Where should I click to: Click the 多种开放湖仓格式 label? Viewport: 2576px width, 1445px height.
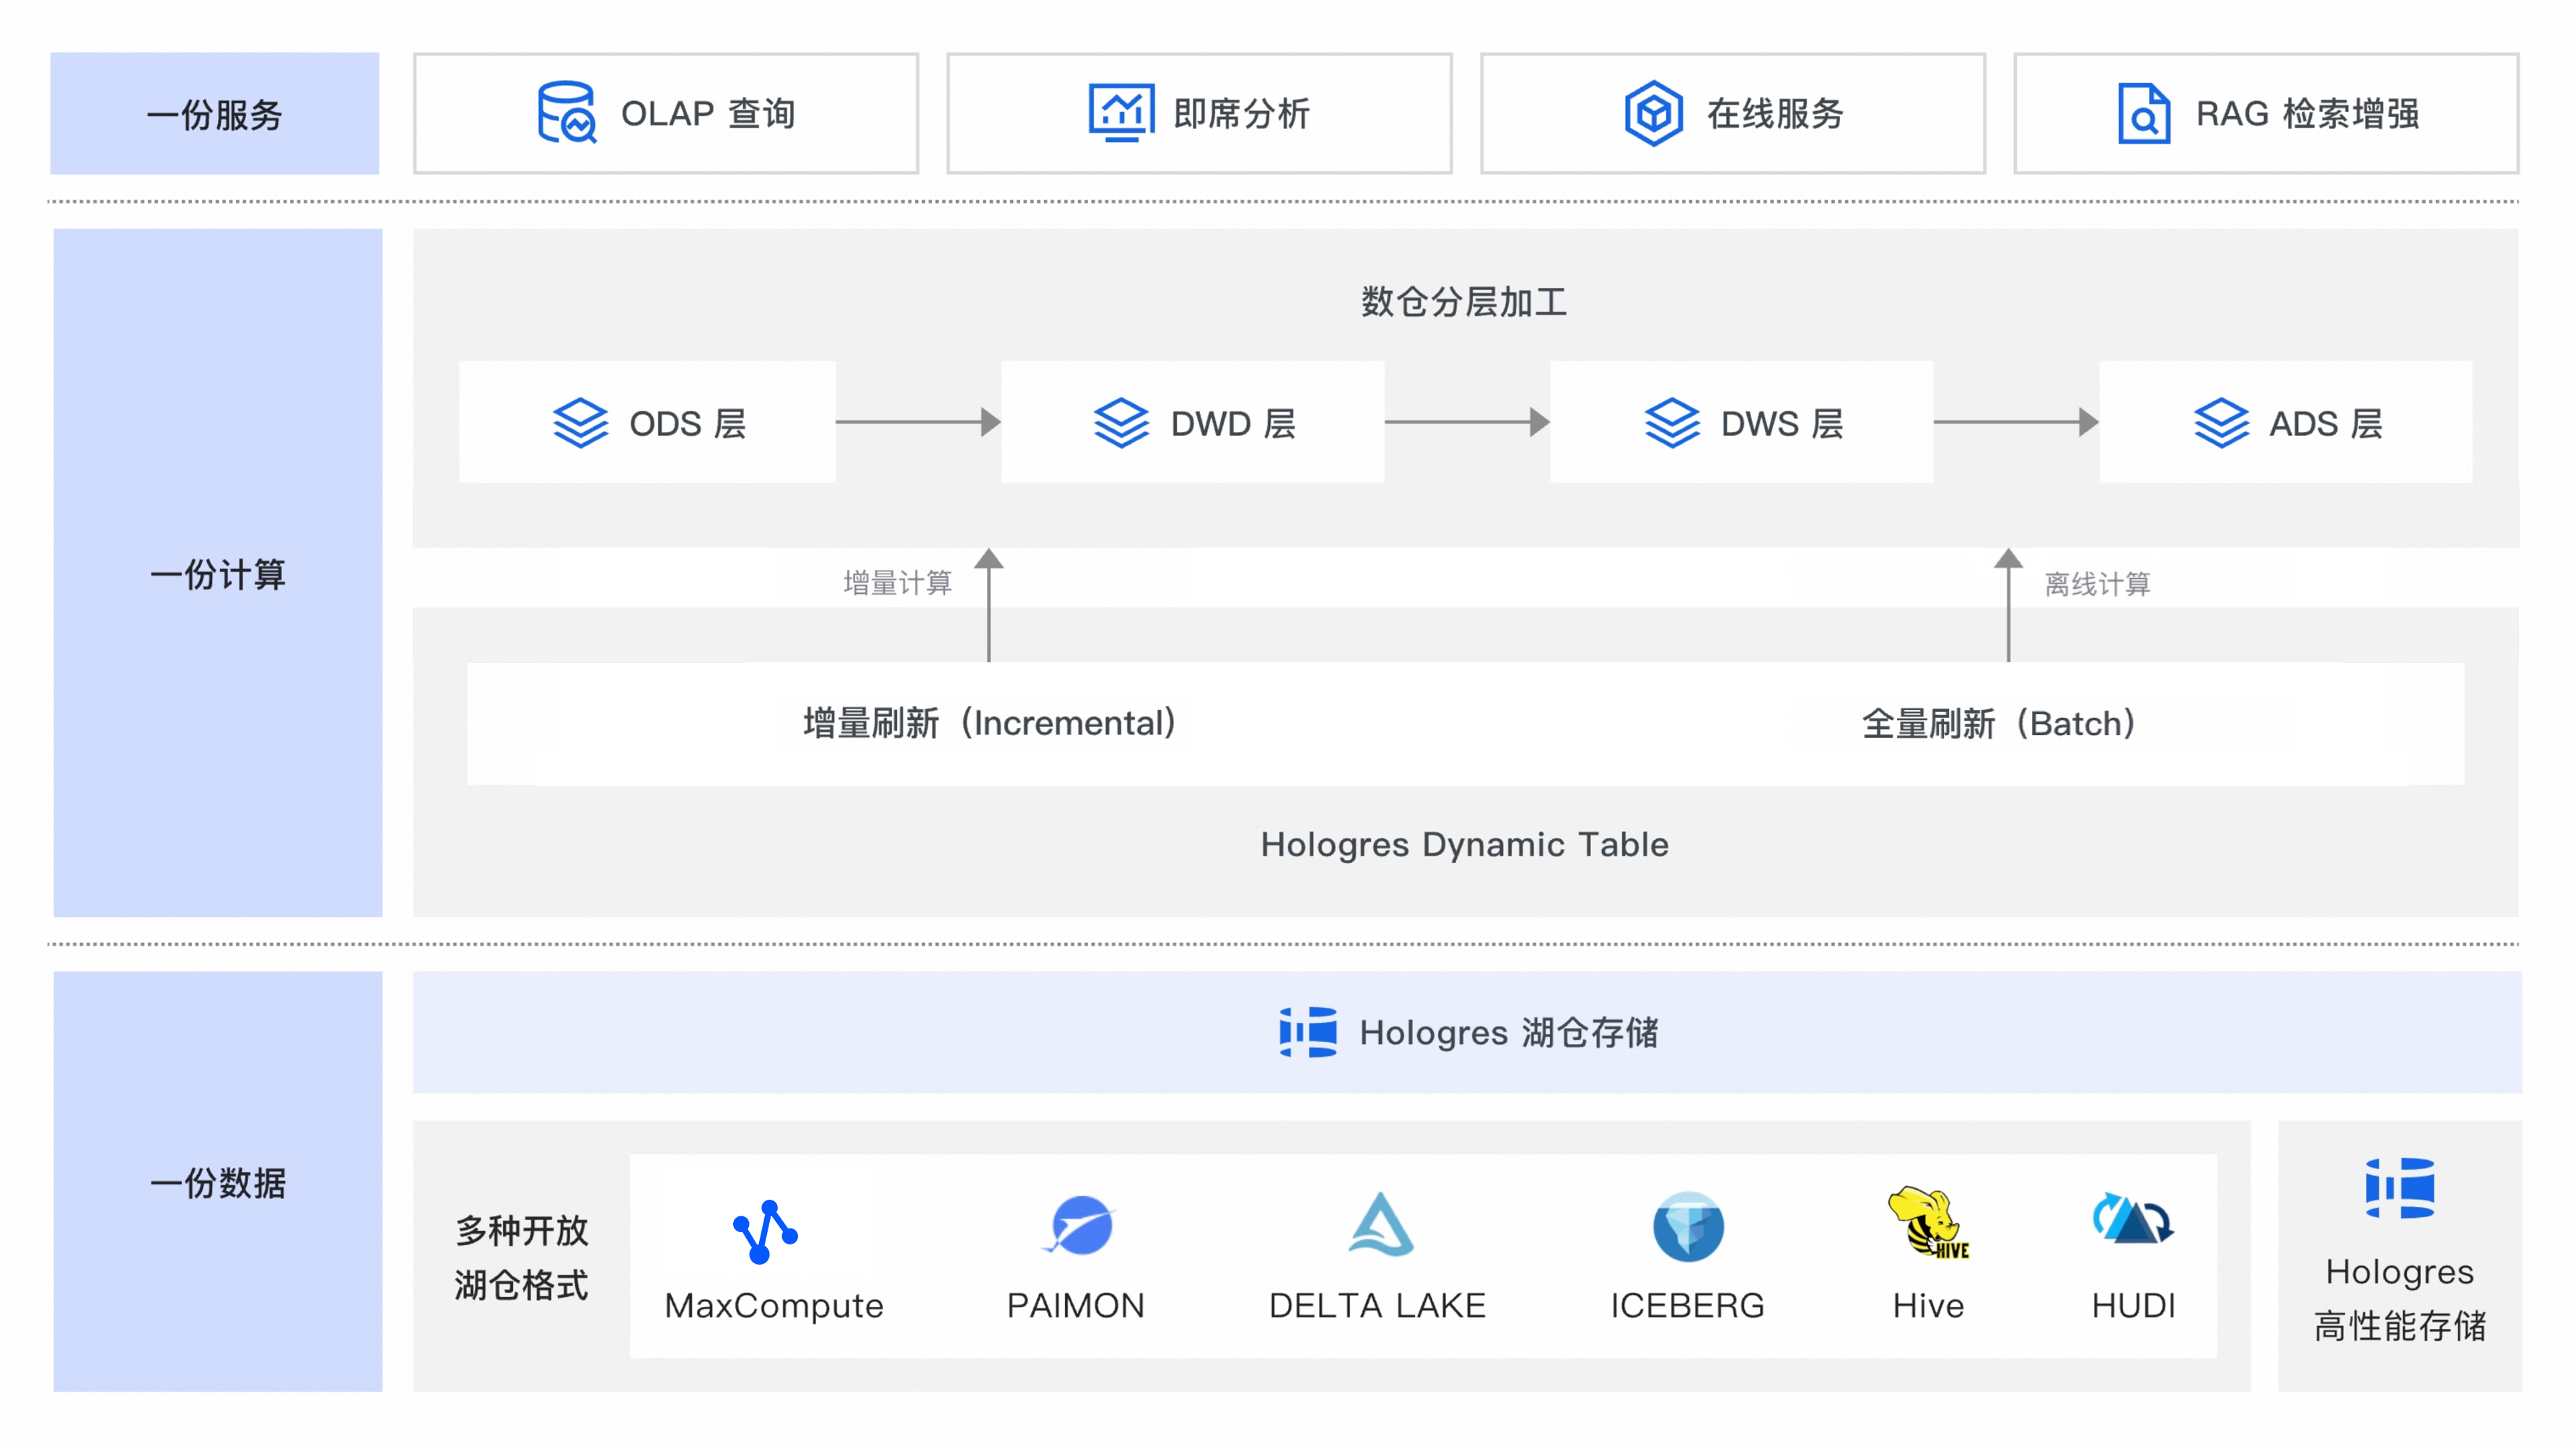click(x=521, y=1257)
